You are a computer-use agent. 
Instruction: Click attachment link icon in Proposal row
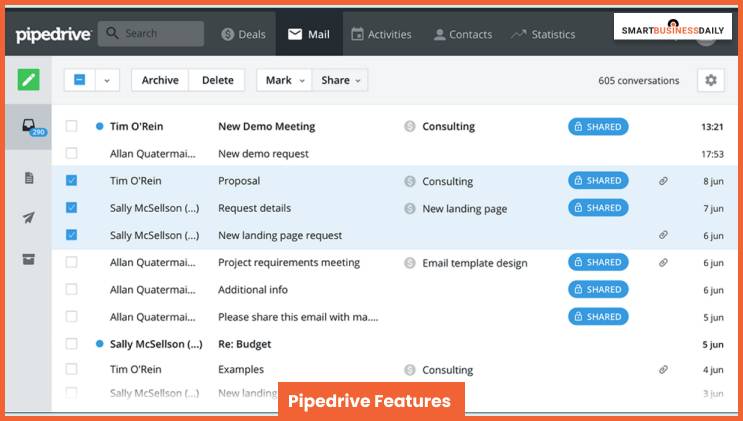663,181
